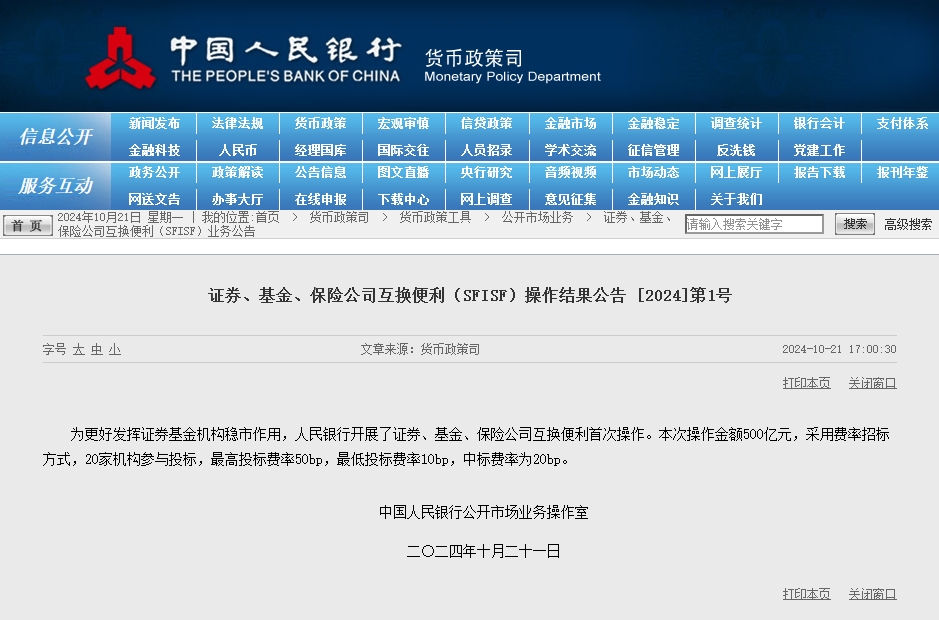
Task: Open 市场动态 section
Action: click(653, 173)
